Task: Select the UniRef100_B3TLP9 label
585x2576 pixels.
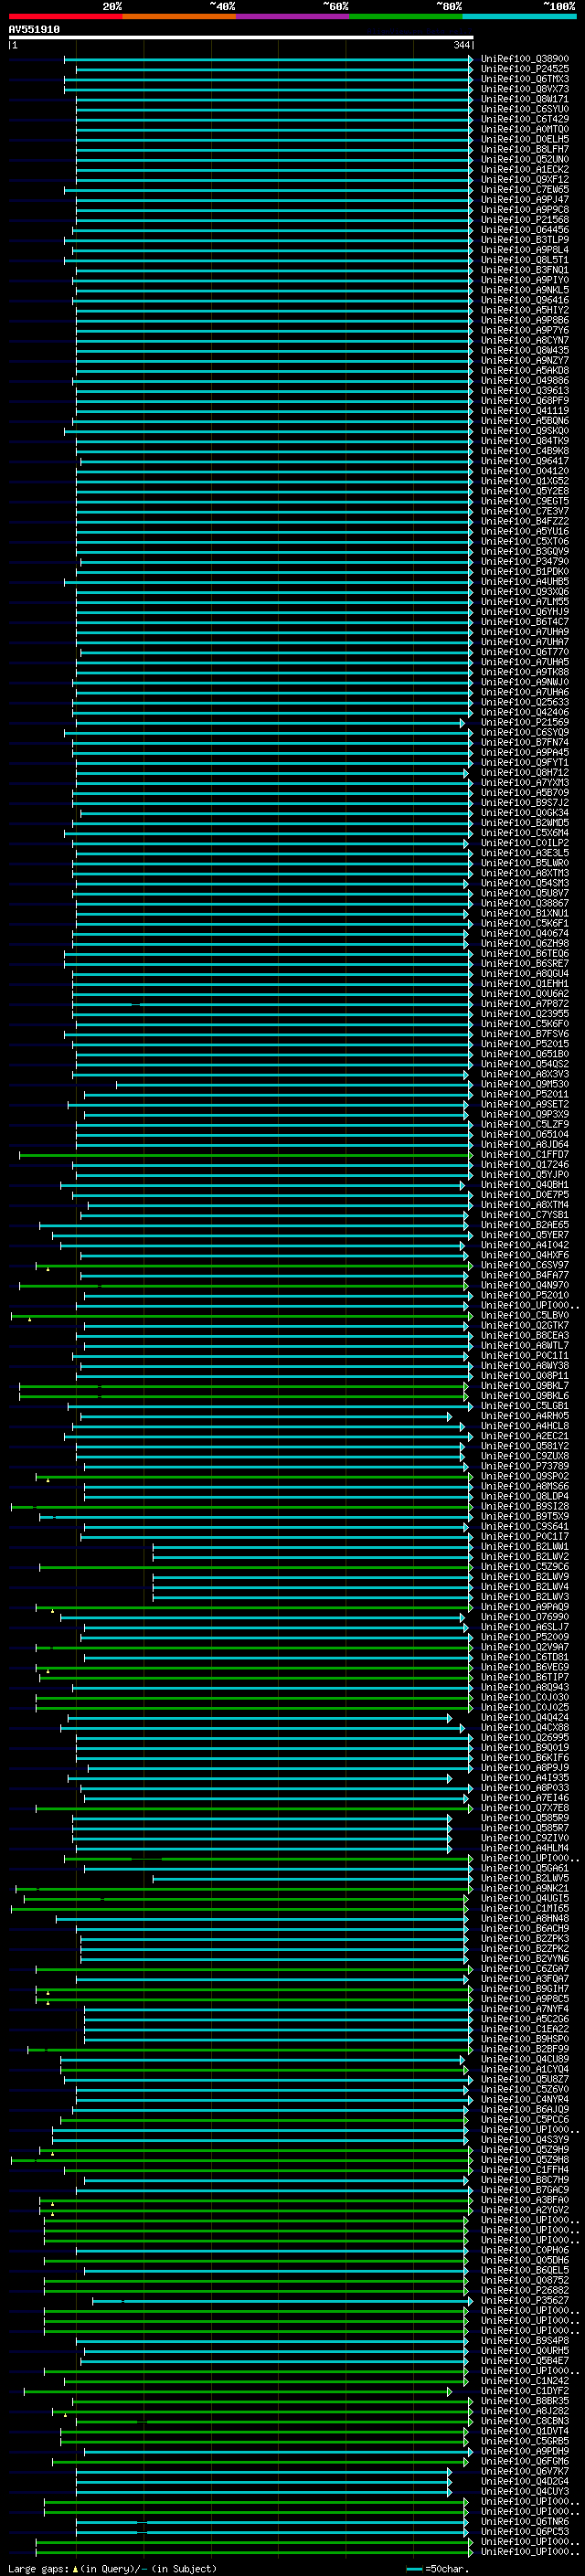Action: pyautogui.click(x=525, y=240)
